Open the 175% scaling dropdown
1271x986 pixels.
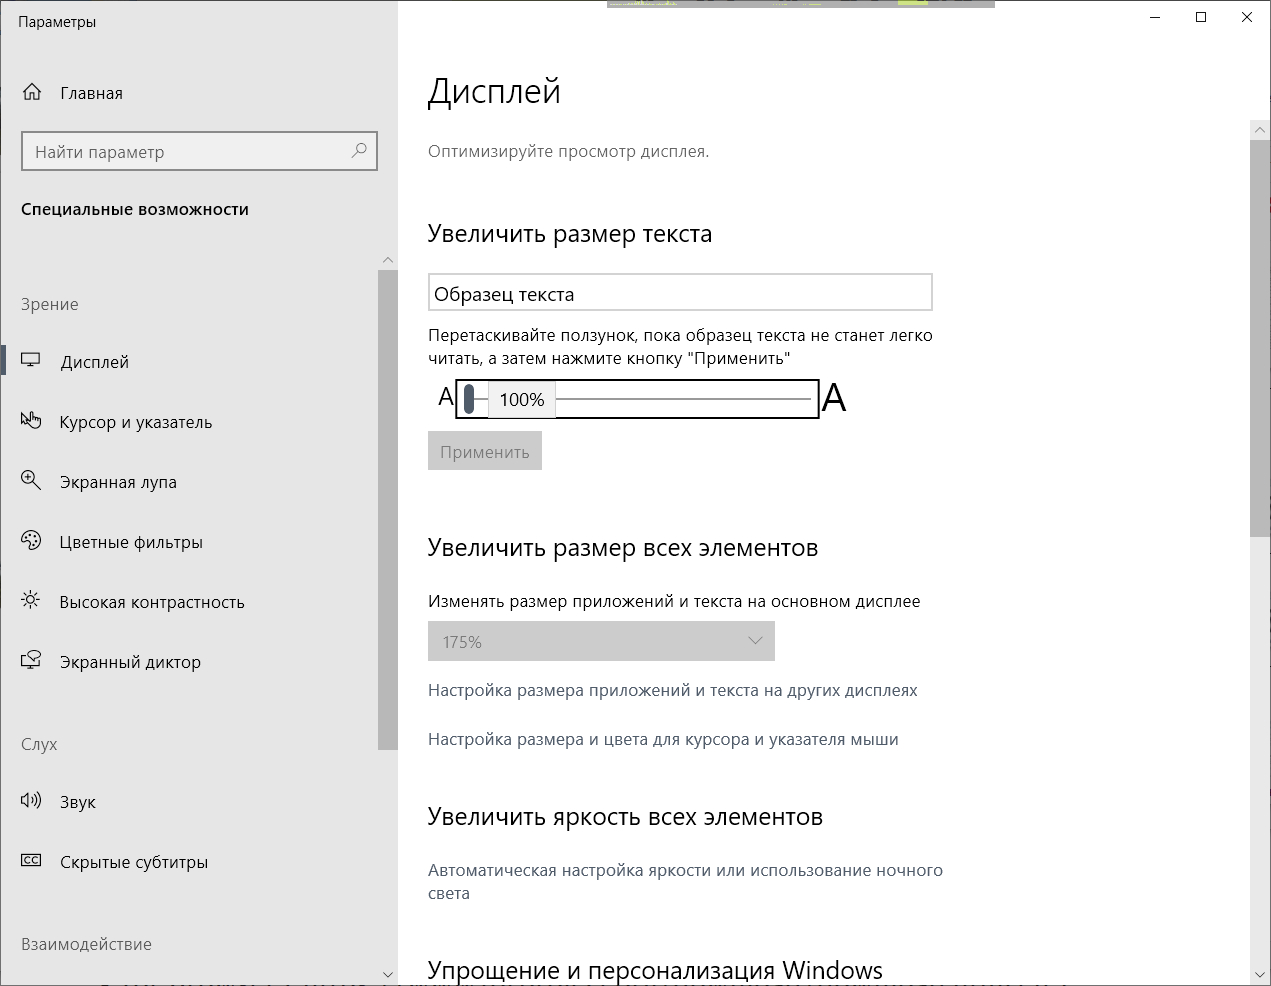click(x=601, y=641)
